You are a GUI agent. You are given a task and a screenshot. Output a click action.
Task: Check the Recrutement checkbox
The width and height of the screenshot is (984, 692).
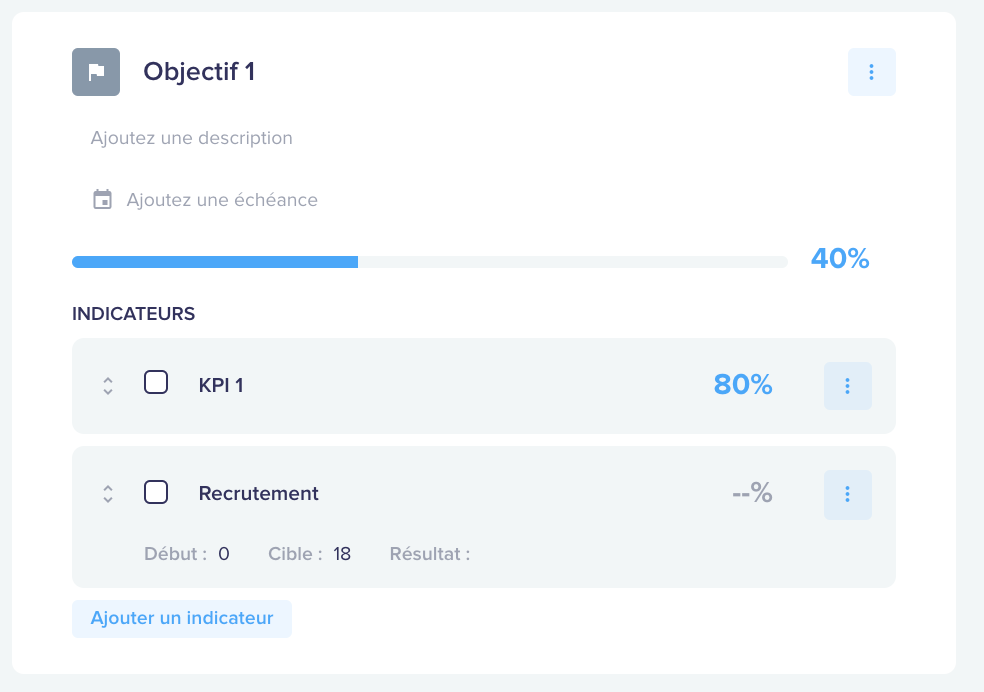click(x=156, y=492)
